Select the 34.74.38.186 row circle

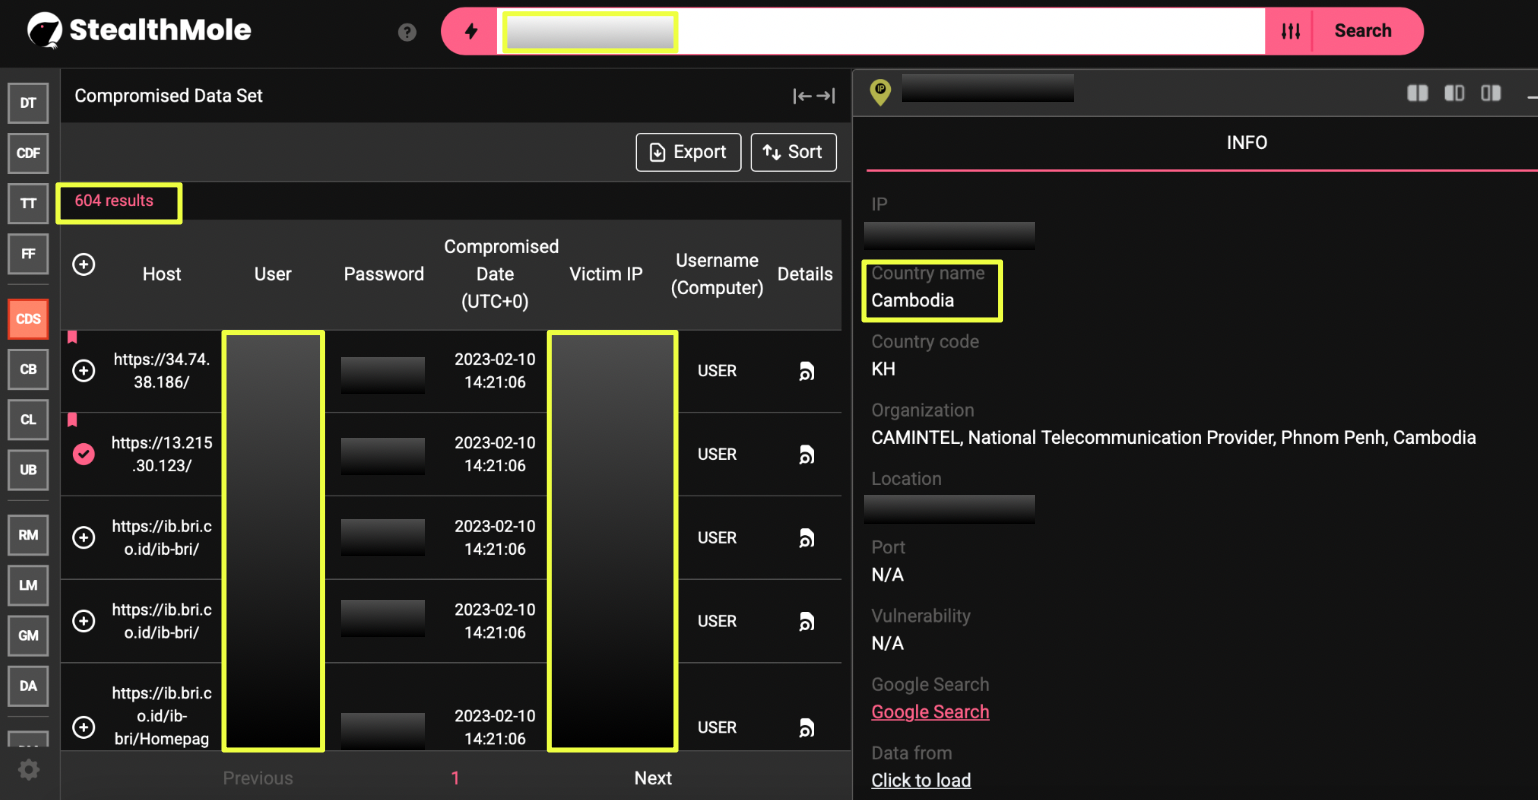(84, 371)
